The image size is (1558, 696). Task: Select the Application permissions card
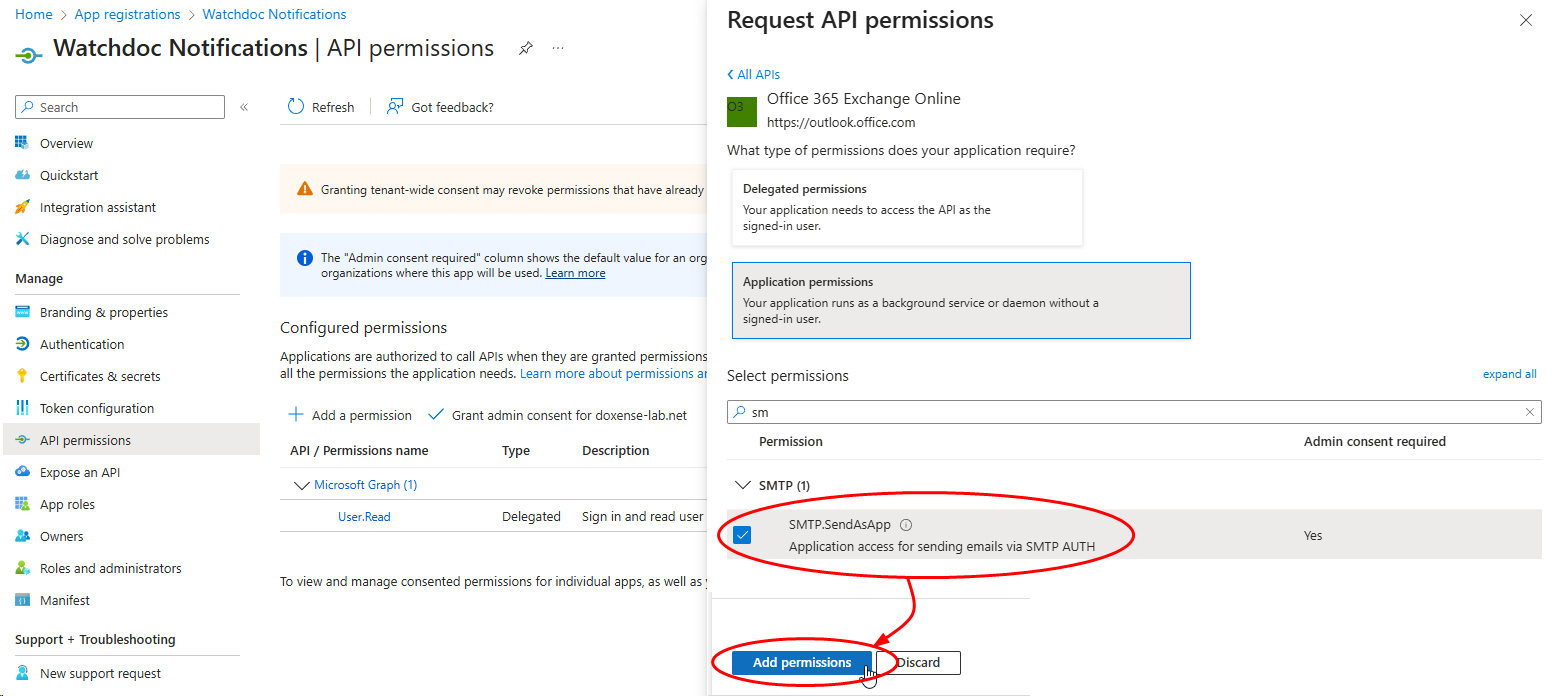coord(961,301)
